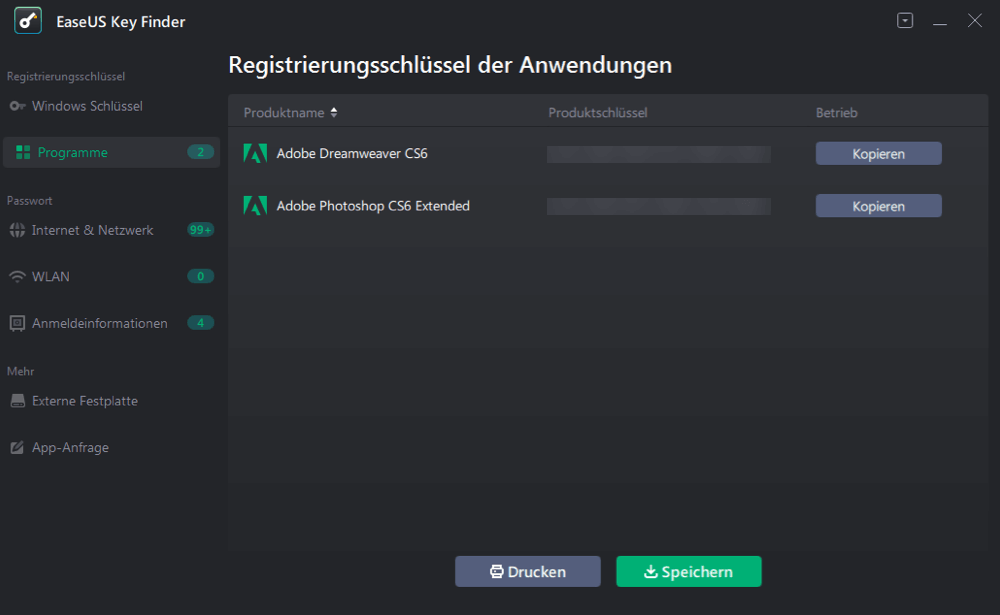Sort by Produktname using the sort arrows
1000x615 pixels.
click(x=334, y=112)
